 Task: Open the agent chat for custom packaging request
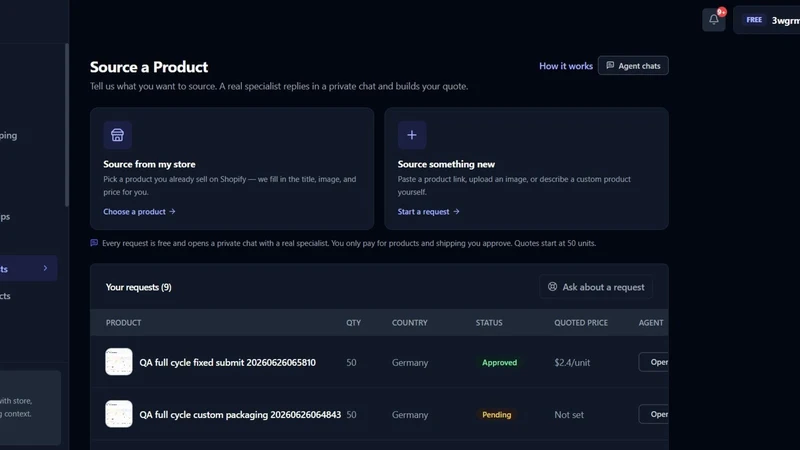pos(654,414)
